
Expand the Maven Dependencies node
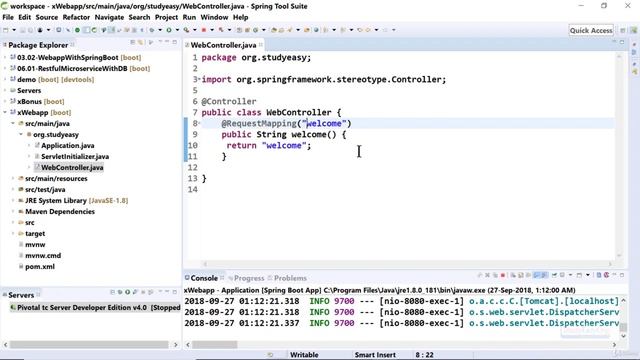click(13, 211)
